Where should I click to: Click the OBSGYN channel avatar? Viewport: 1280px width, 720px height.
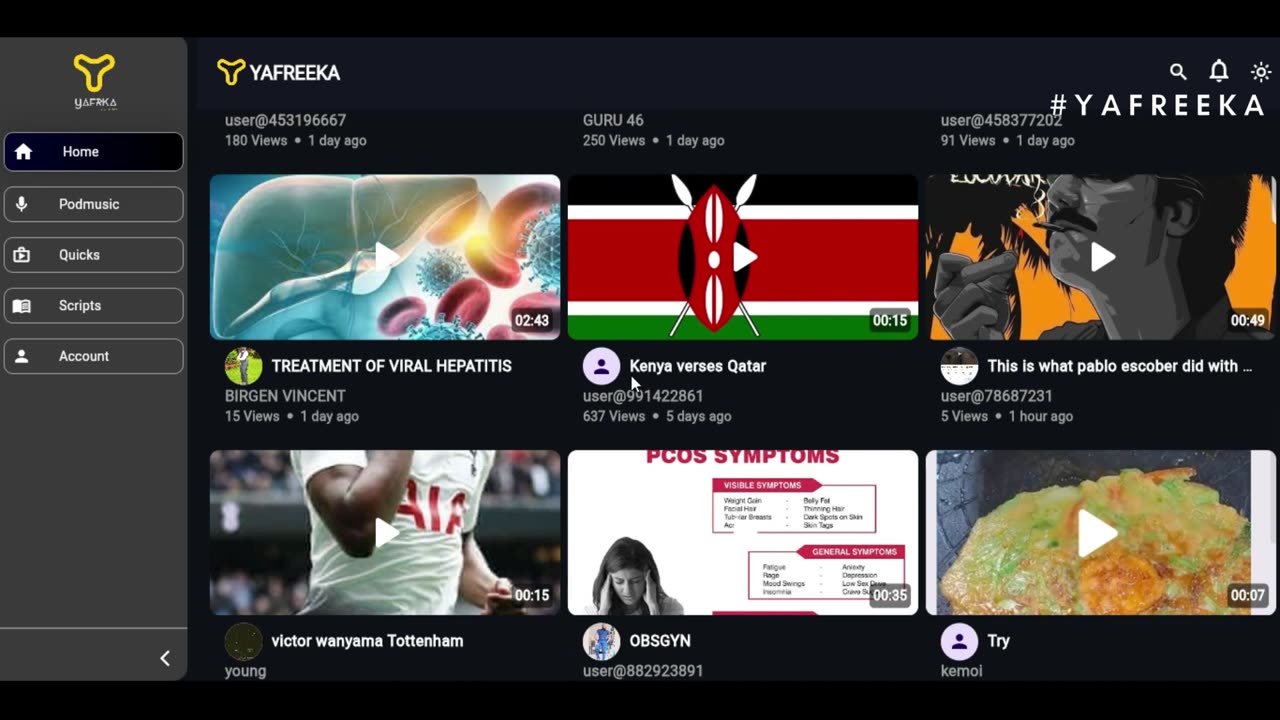[x=601, y=641]
